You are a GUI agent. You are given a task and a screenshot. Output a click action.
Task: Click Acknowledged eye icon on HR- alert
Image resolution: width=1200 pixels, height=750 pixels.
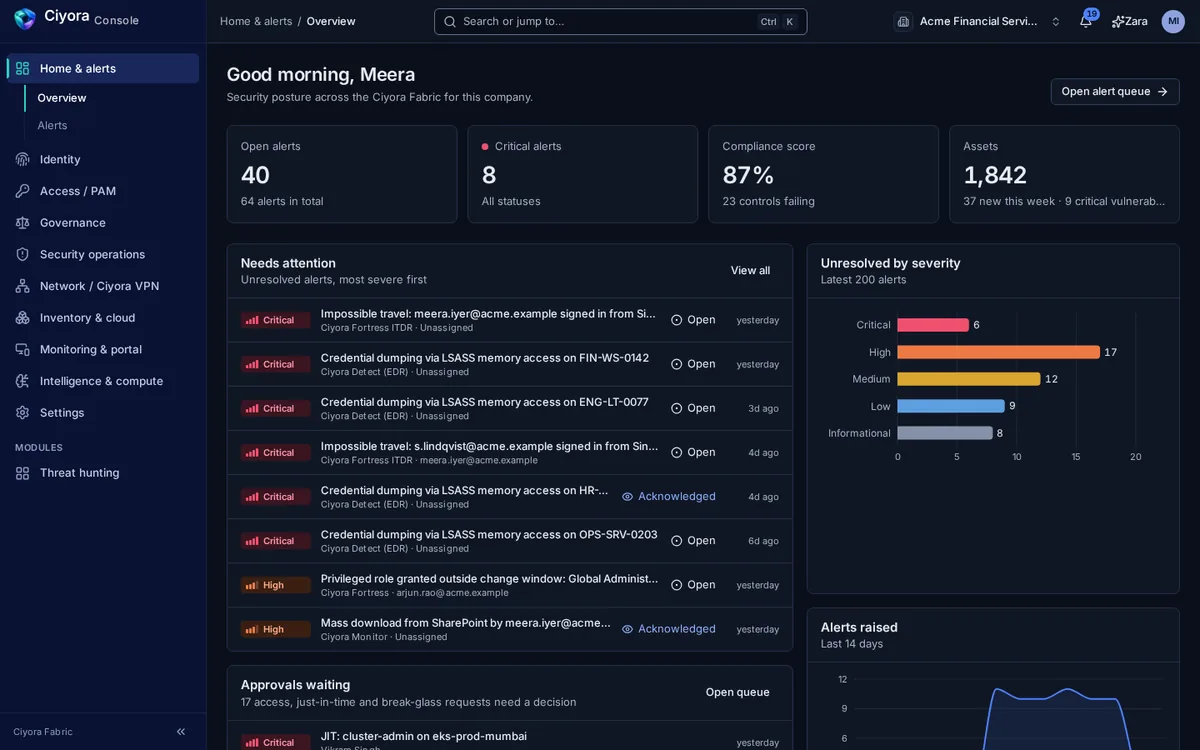628,496
